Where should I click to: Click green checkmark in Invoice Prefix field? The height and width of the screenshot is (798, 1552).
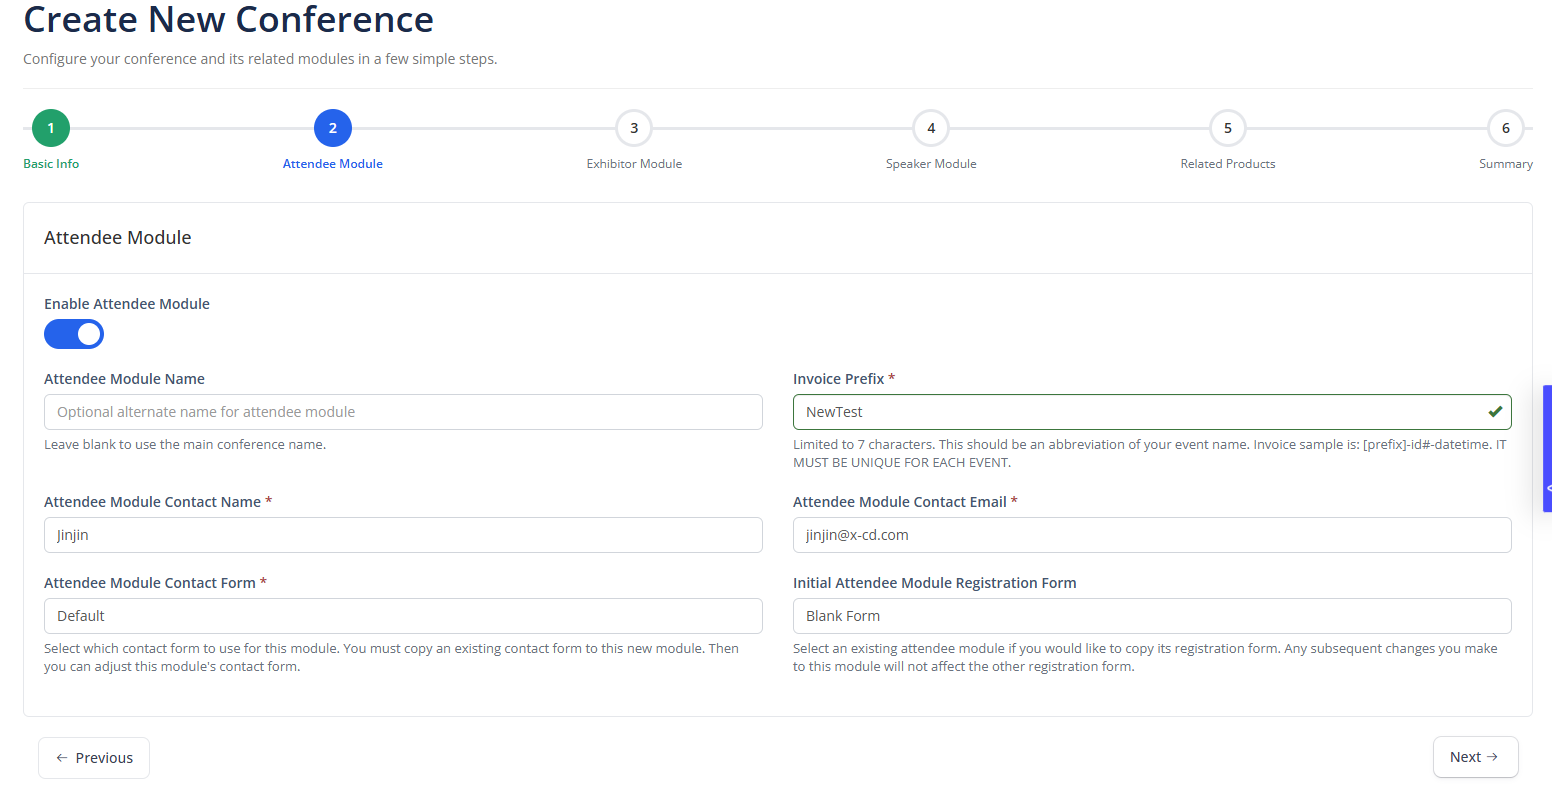point(1495,412)
